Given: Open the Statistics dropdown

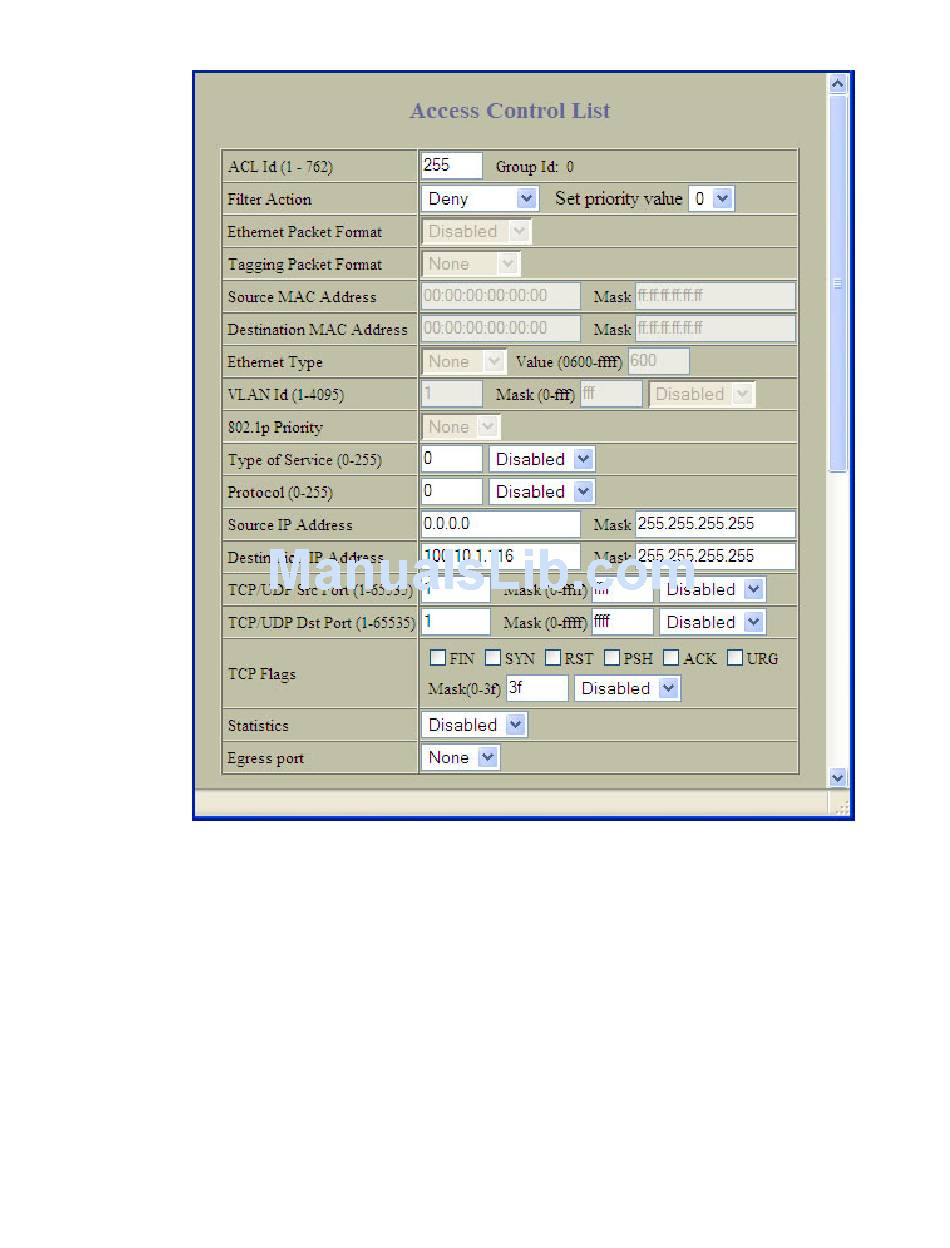Looking at the screenshot, I should pos(474,725).
